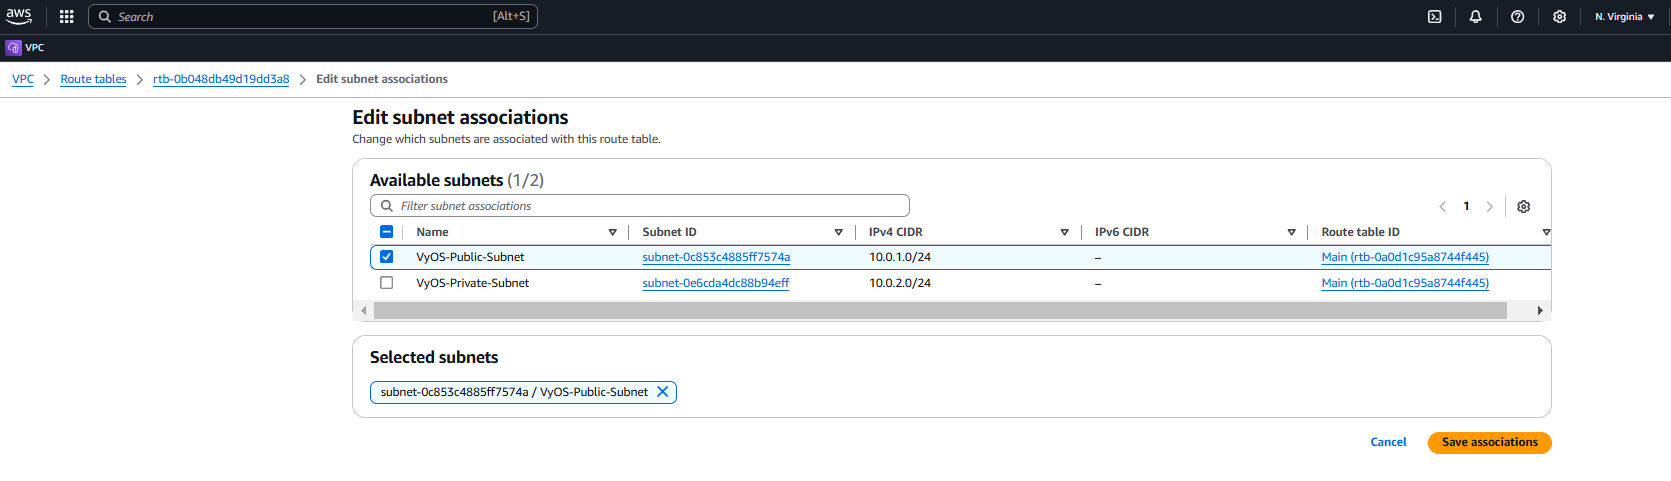Uncheck the VyOS-Public-Subnet checkbox
Screen dimensions: 1671x481
click(387, 257)
